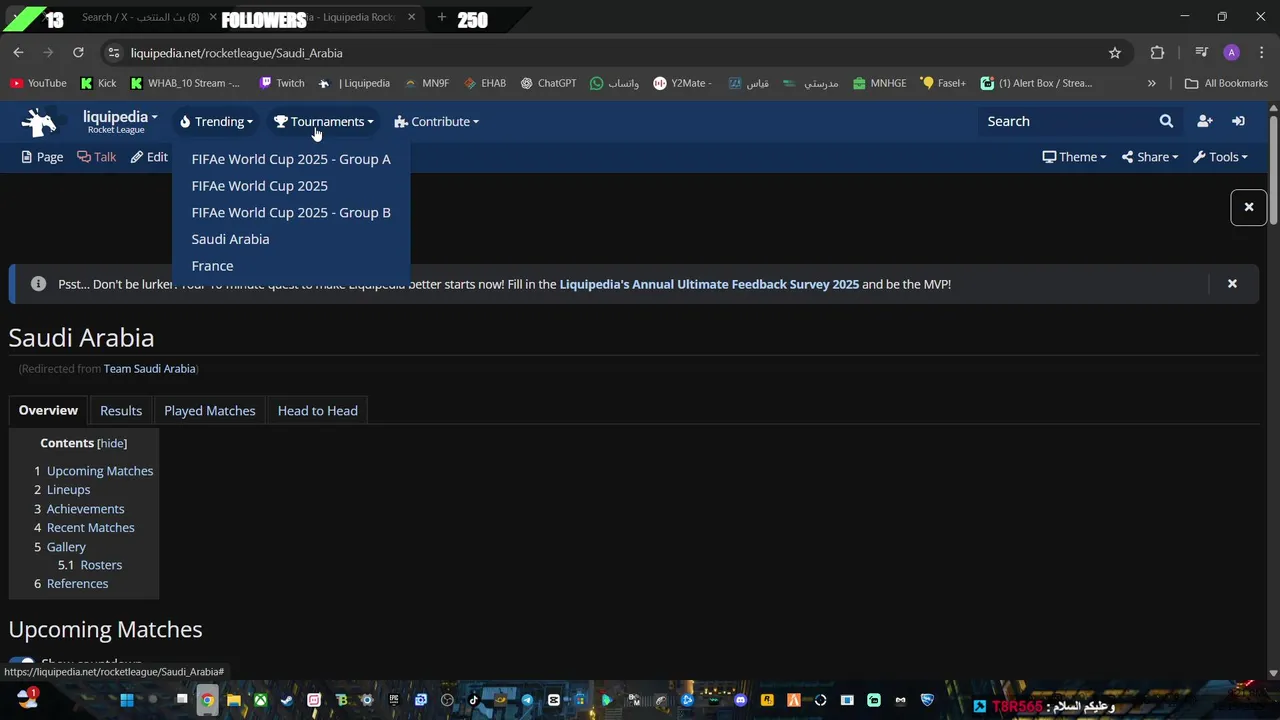1280x720 pixels.
Task: Open Xbox app from the taskbar
Action: pyautogui.click(x=260, y=700)
